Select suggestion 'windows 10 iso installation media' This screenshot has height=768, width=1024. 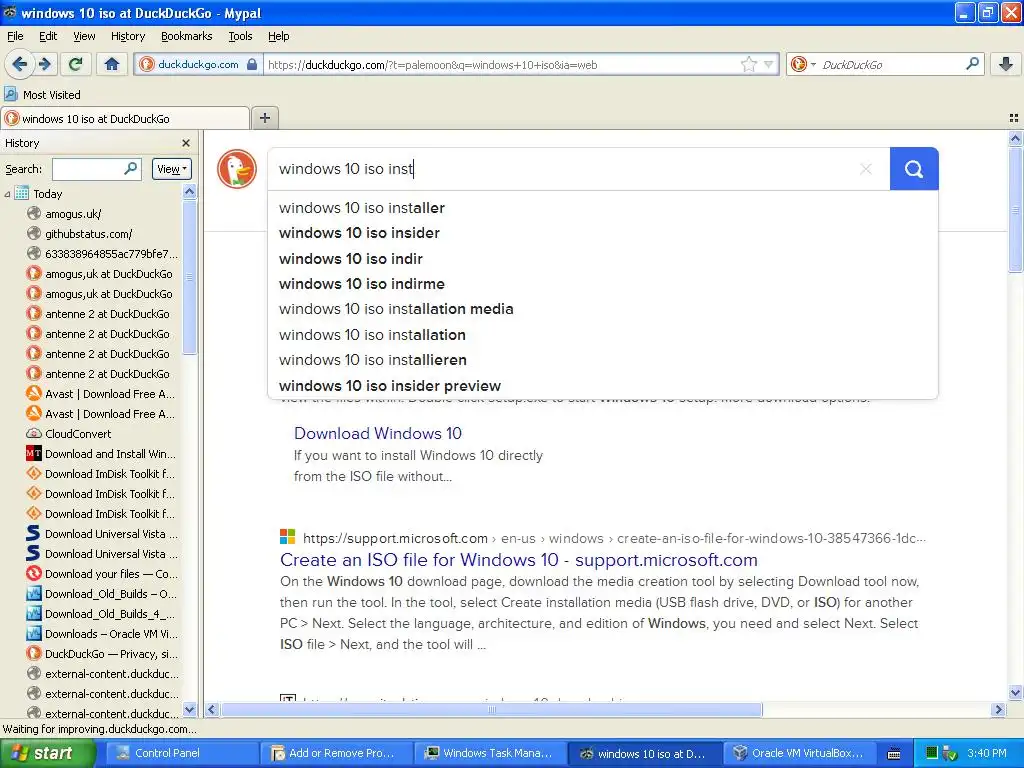pyautogui.click(x=602, y=309)
